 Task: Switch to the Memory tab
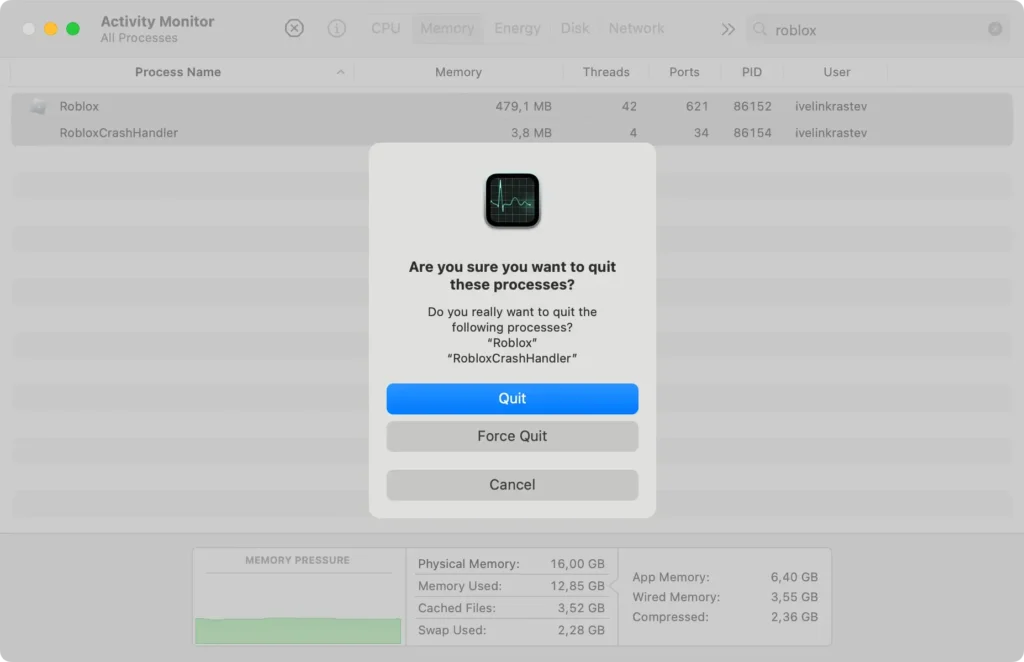(x=447, y=29)
